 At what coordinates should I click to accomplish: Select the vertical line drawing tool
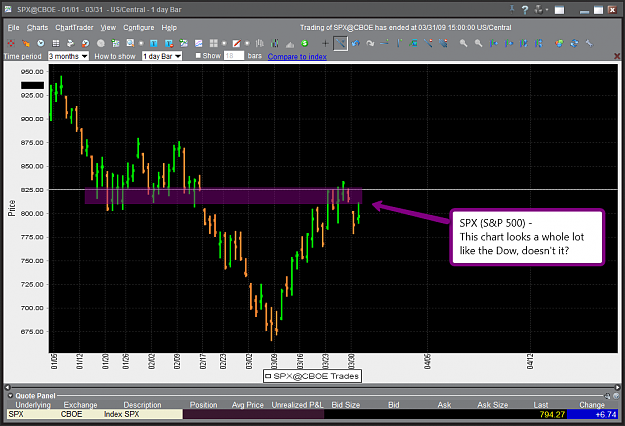[x=399, y=43]
